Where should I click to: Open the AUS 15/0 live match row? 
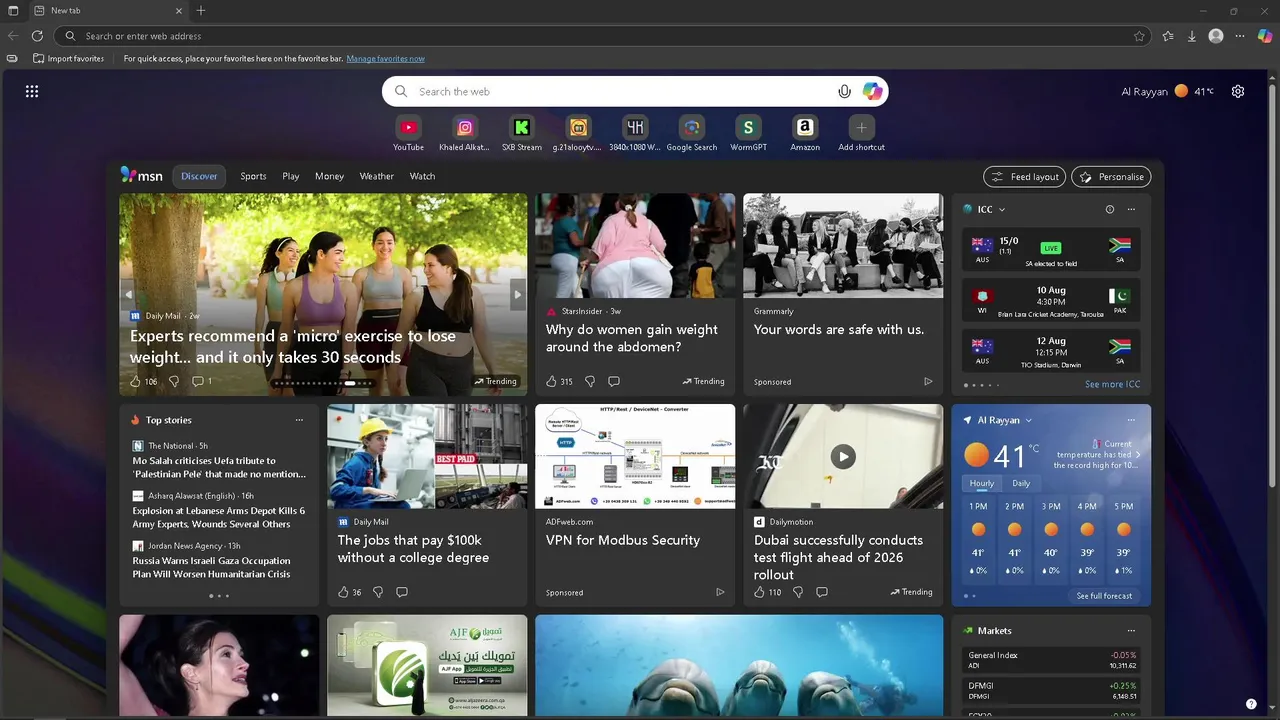1051,250
